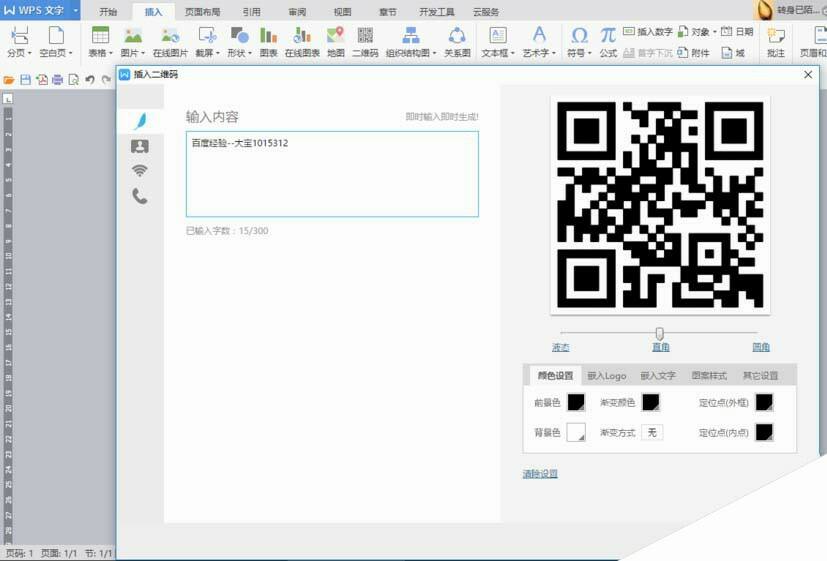827x561 pixels.
Task: Click the 形状 shapes icon
Action: (239, 35)
